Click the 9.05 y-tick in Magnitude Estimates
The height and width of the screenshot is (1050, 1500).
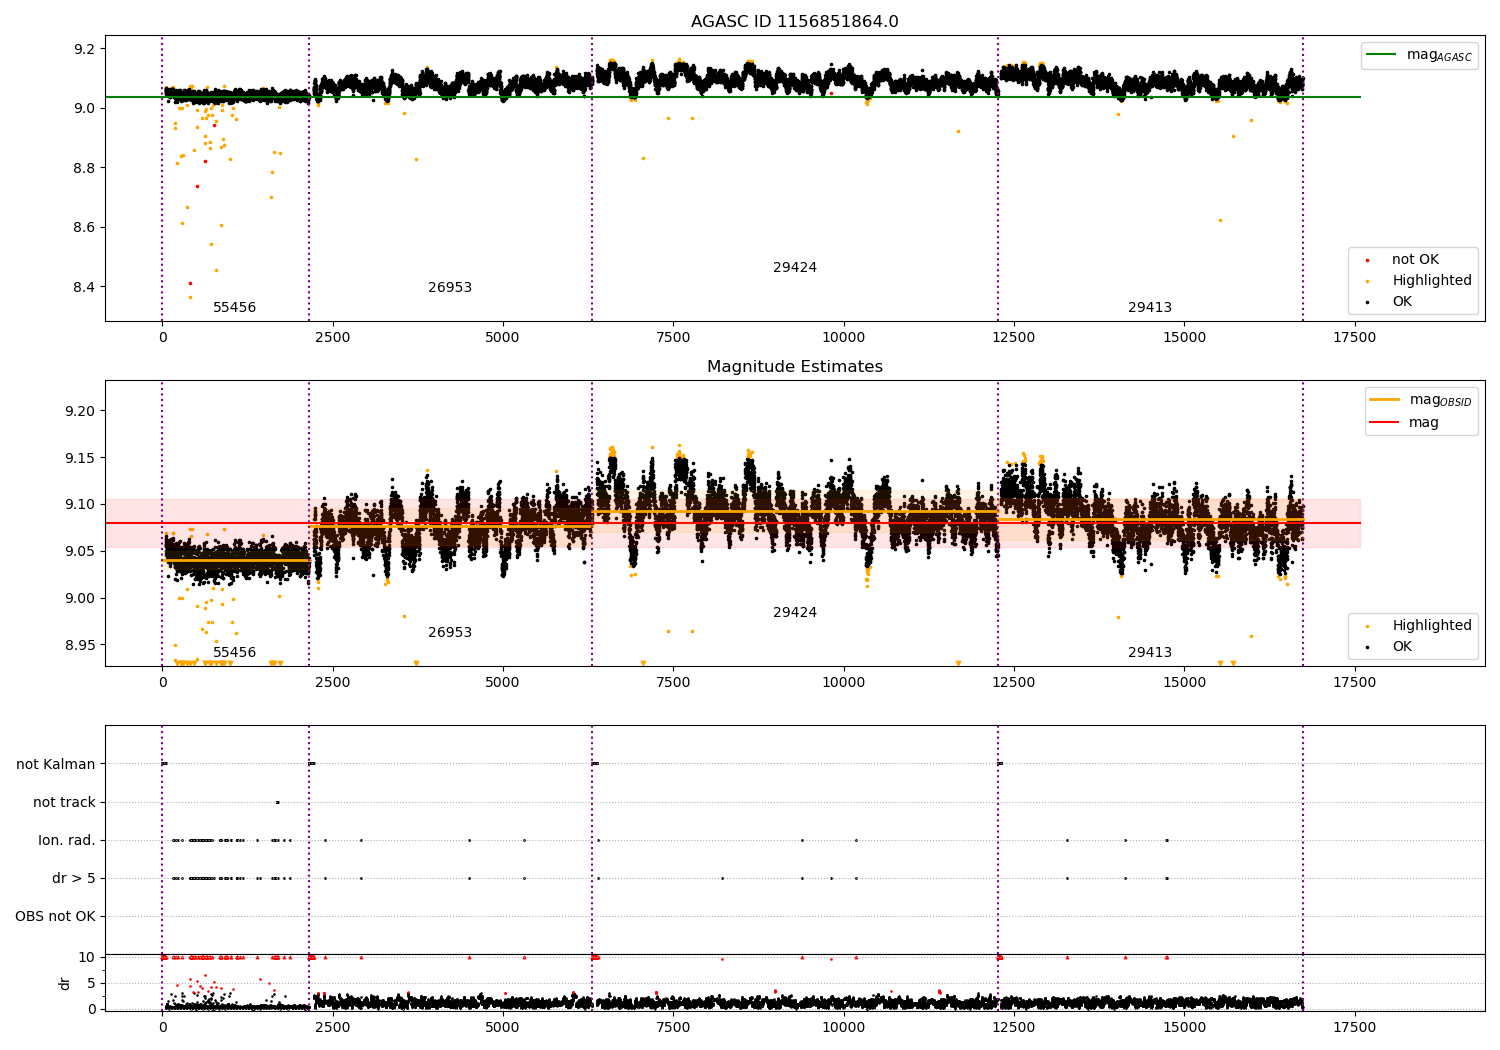tap(81, 552)
